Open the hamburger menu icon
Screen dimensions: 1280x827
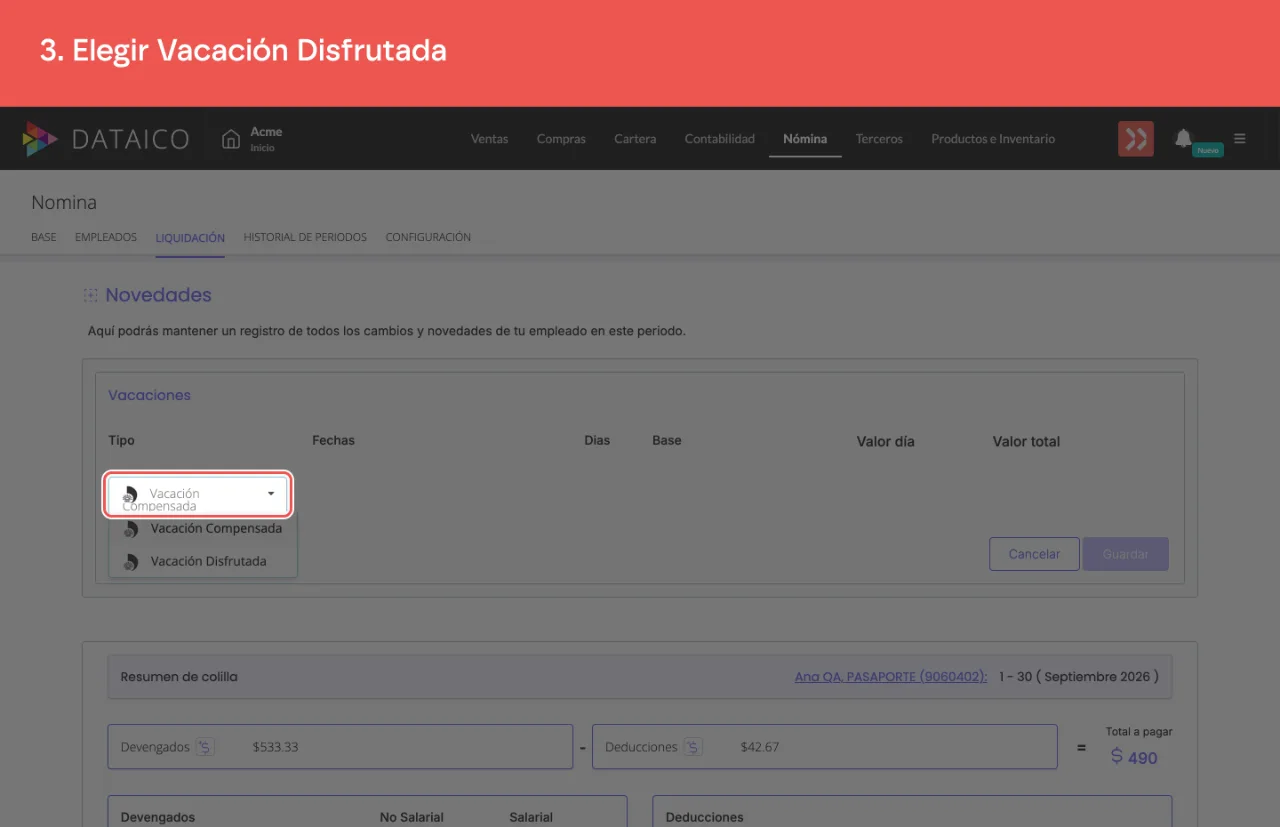[x=1240, y=139]
